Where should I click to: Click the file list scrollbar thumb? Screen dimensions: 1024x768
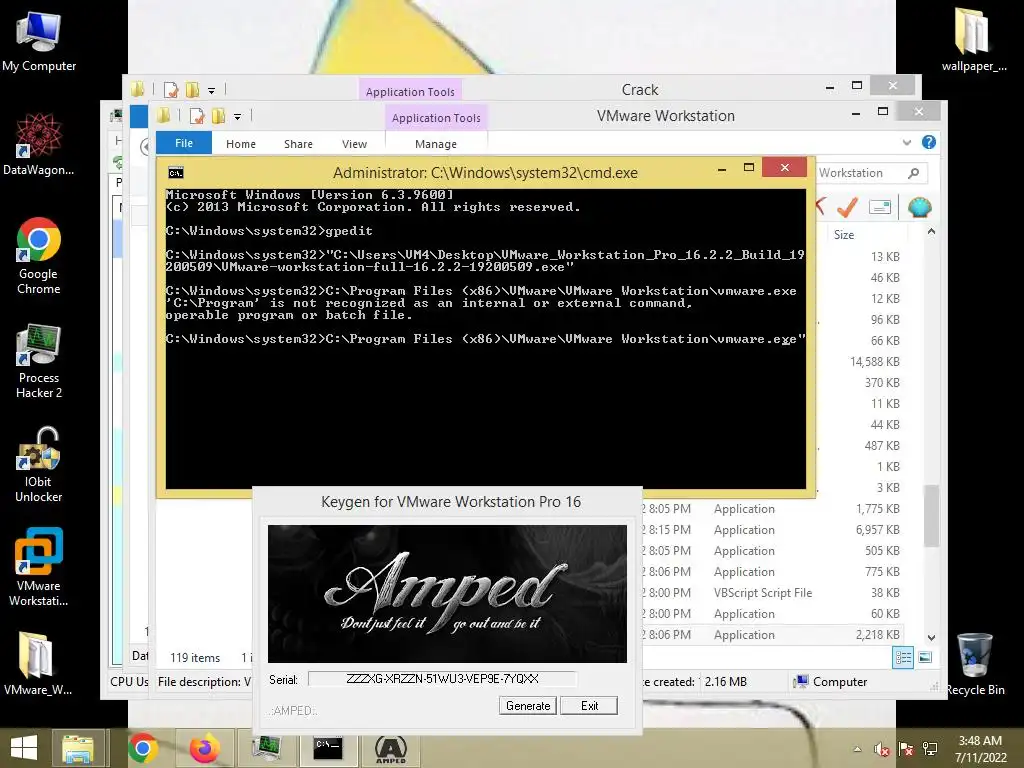tap(931, 516)
